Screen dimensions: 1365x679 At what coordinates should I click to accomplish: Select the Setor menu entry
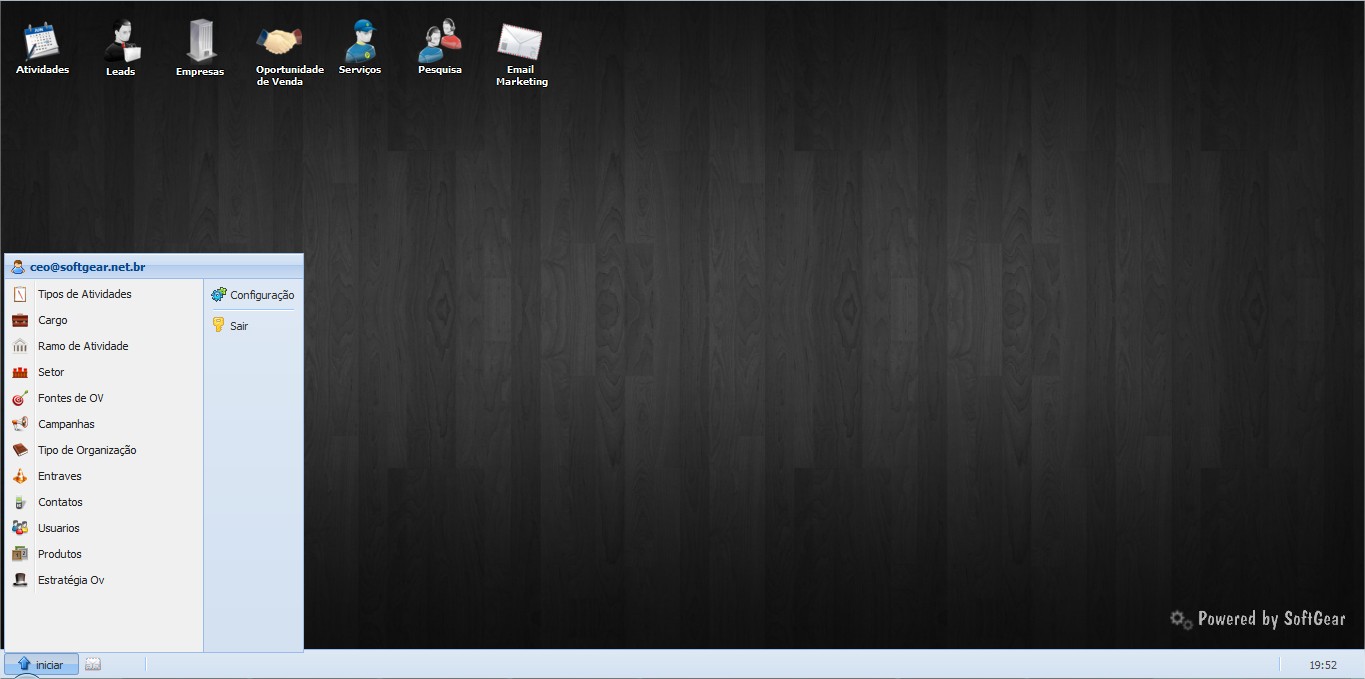click(104, 372)
